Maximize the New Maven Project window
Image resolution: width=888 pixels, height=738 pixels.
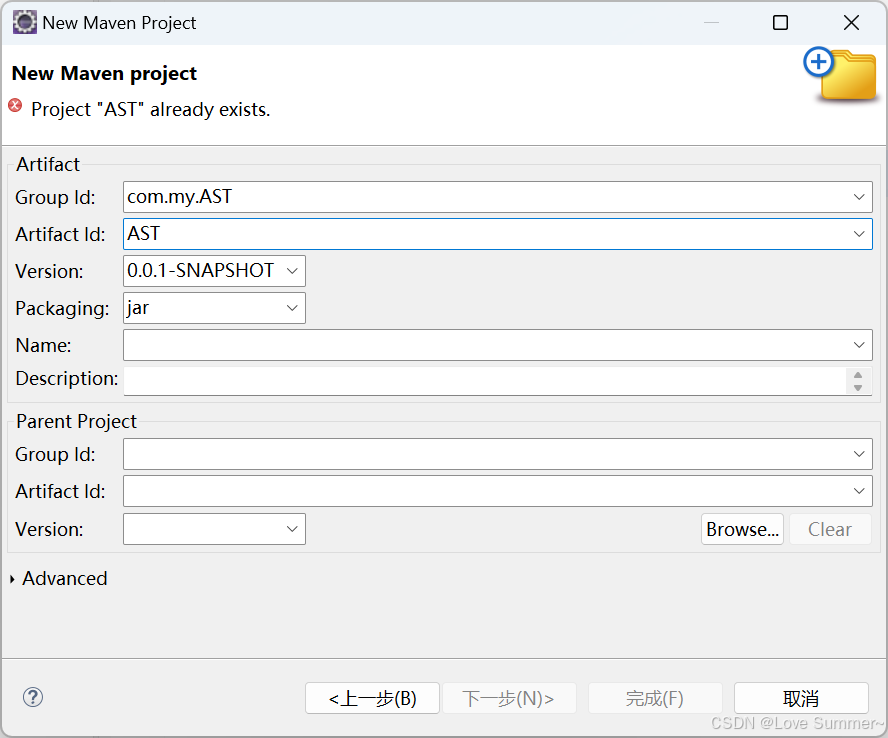point(780,23)
